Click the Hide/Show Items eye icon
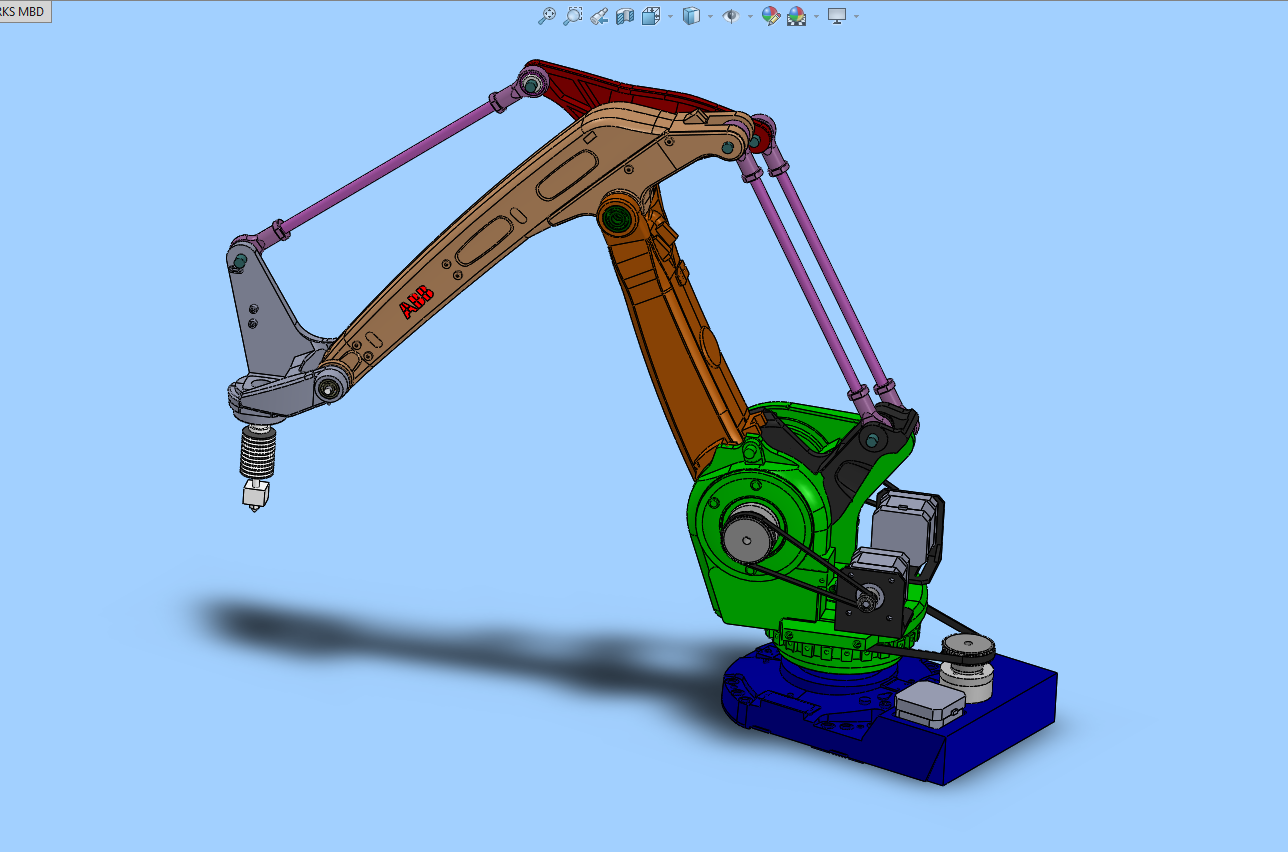This screenshot has height=852, width=1288. pos(731,16)
